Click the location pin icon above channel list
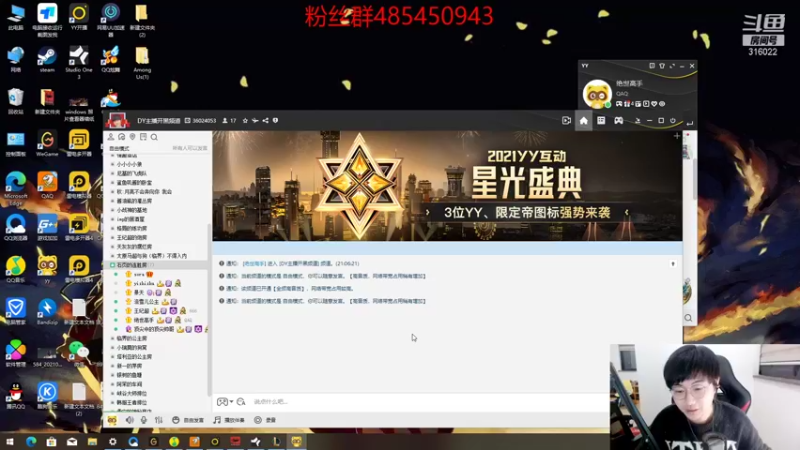Image resolution: width=800 pixels, height=450 pixels. coord(132,137)
